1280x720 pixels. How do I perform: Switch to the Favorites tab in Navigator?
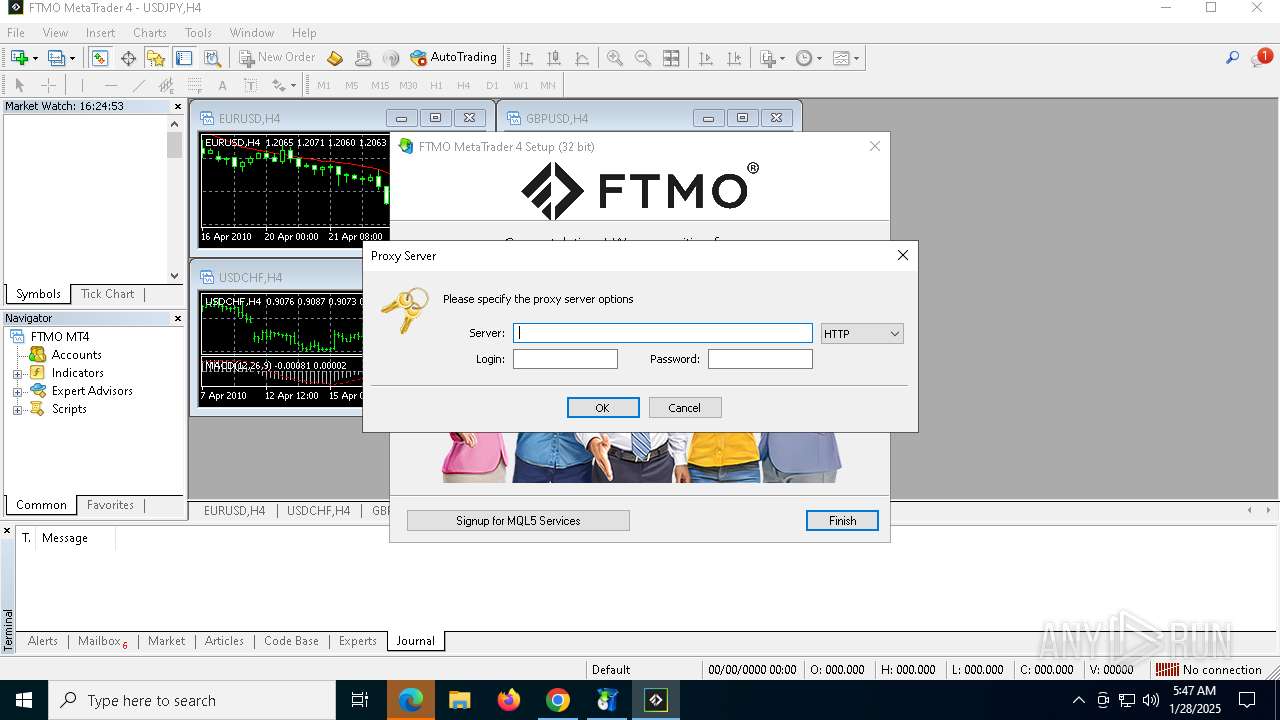pyautogui.click(x=110, y=505)
